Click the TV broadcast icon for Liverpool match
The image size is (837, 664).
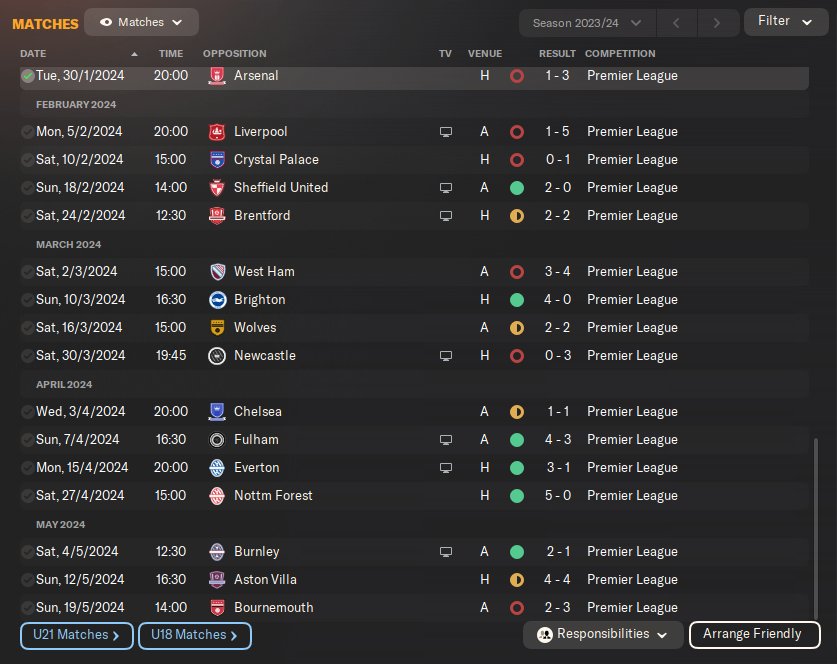tap(446, 132)
